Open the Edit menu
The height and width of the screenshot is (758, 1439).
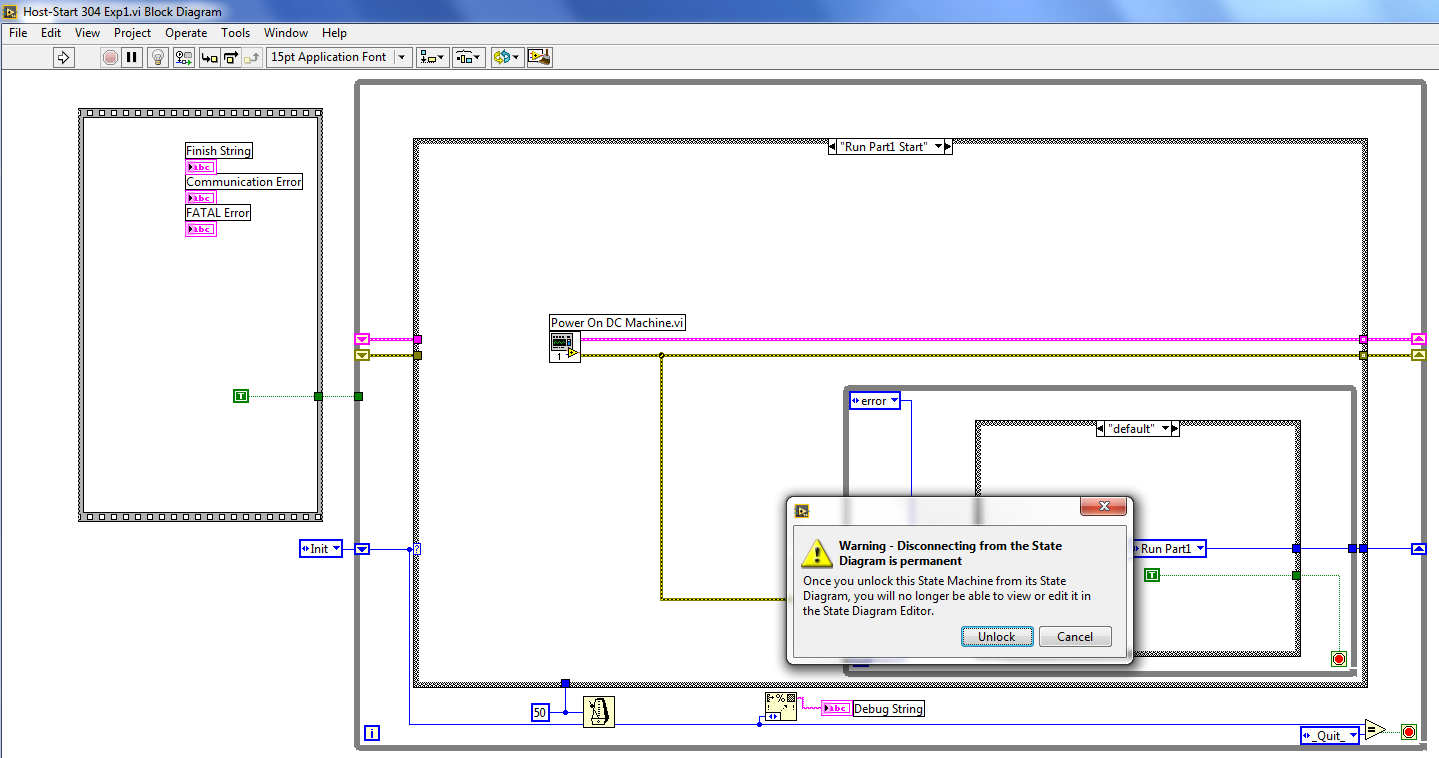click(51, 33)
